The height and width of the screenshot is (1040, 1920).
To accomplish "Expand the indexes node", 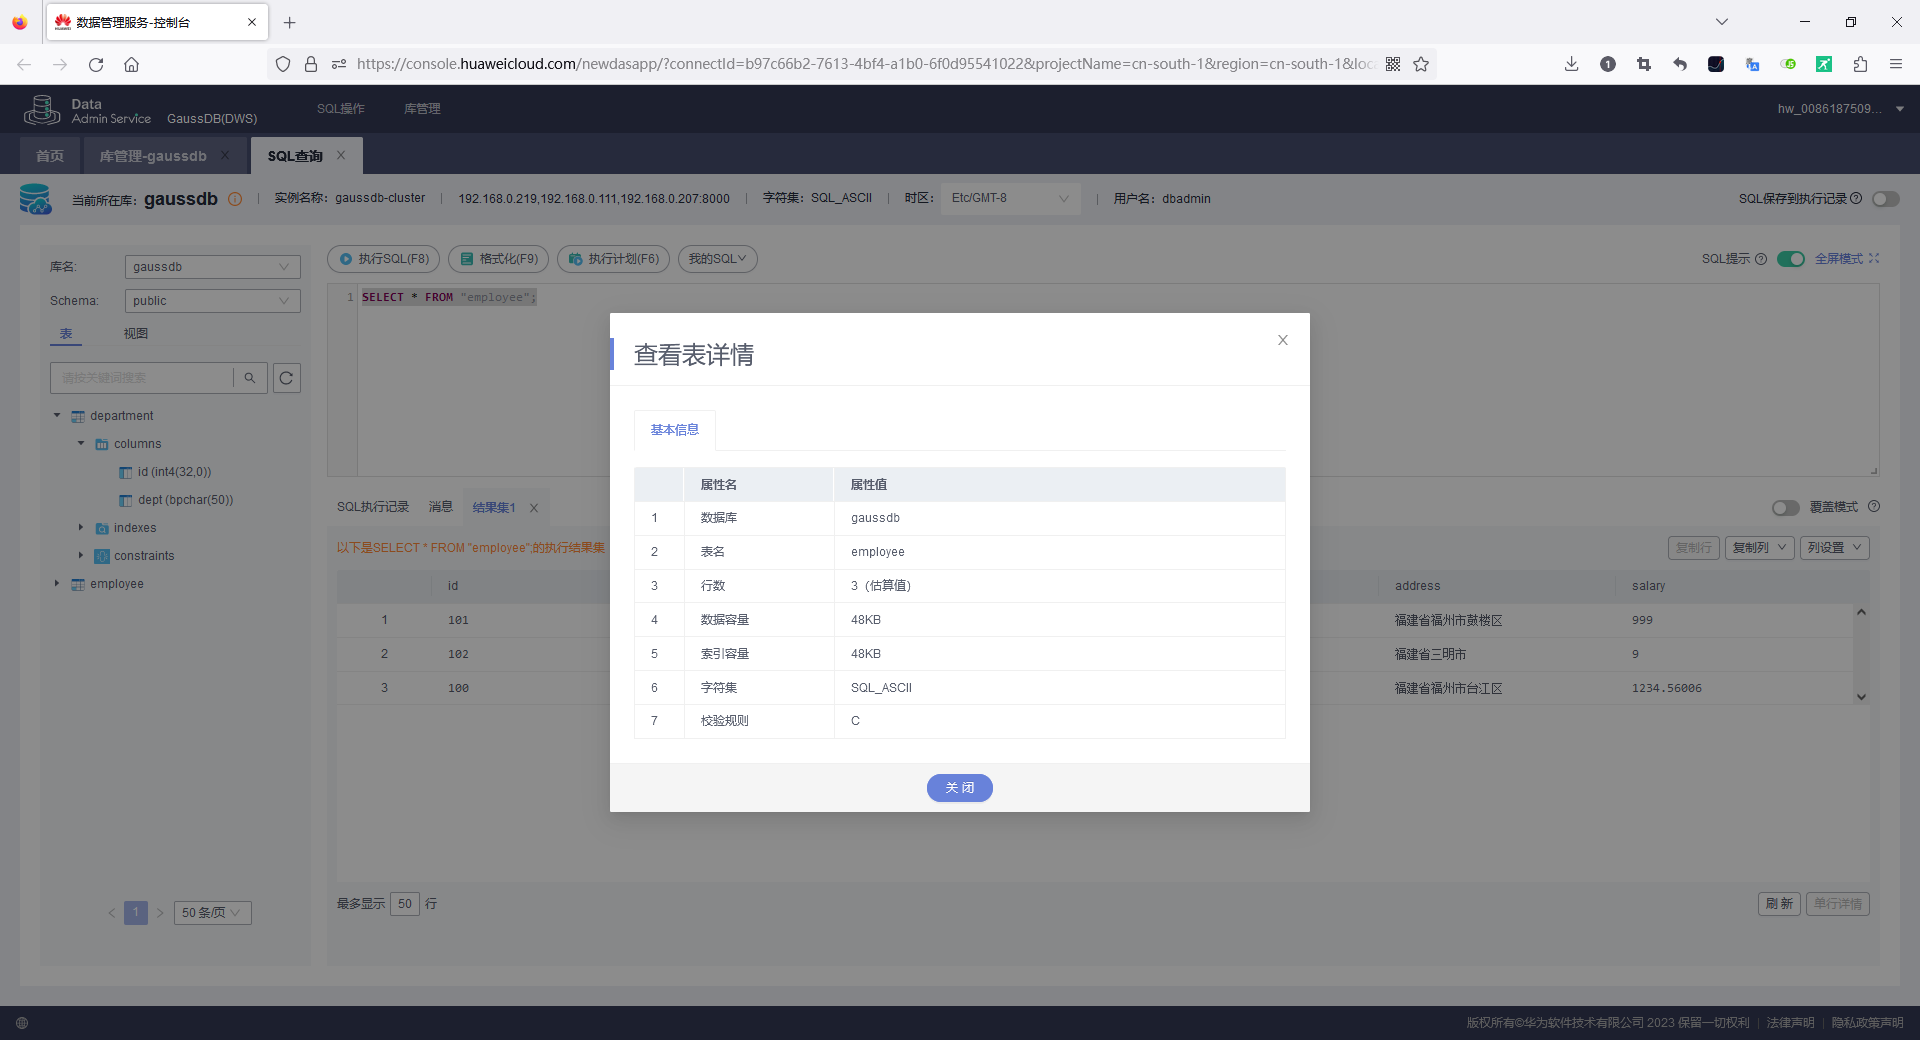I will (81, 528).
